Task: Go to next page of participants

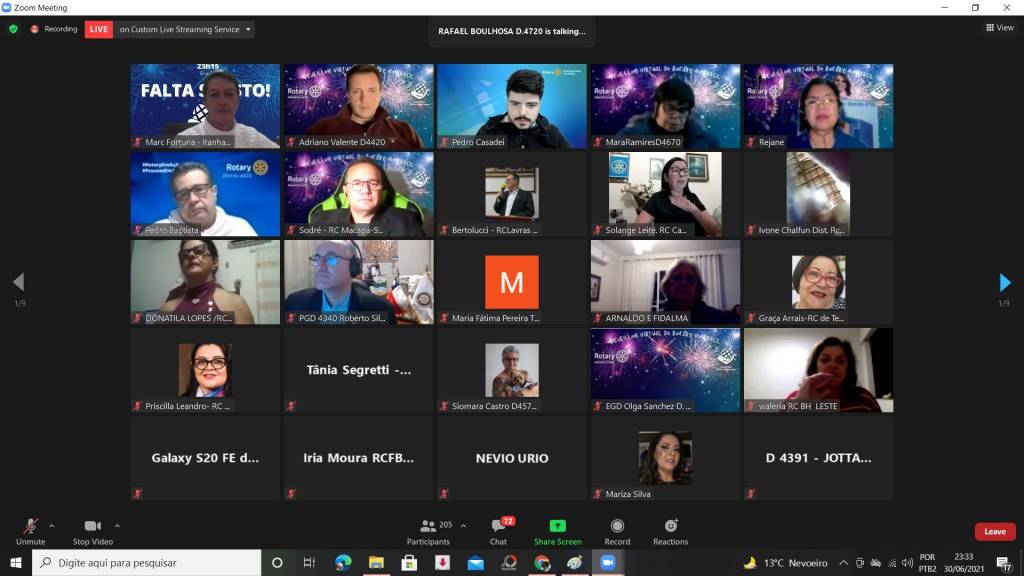Action: pyautogui.click(x=1005, y=283)
